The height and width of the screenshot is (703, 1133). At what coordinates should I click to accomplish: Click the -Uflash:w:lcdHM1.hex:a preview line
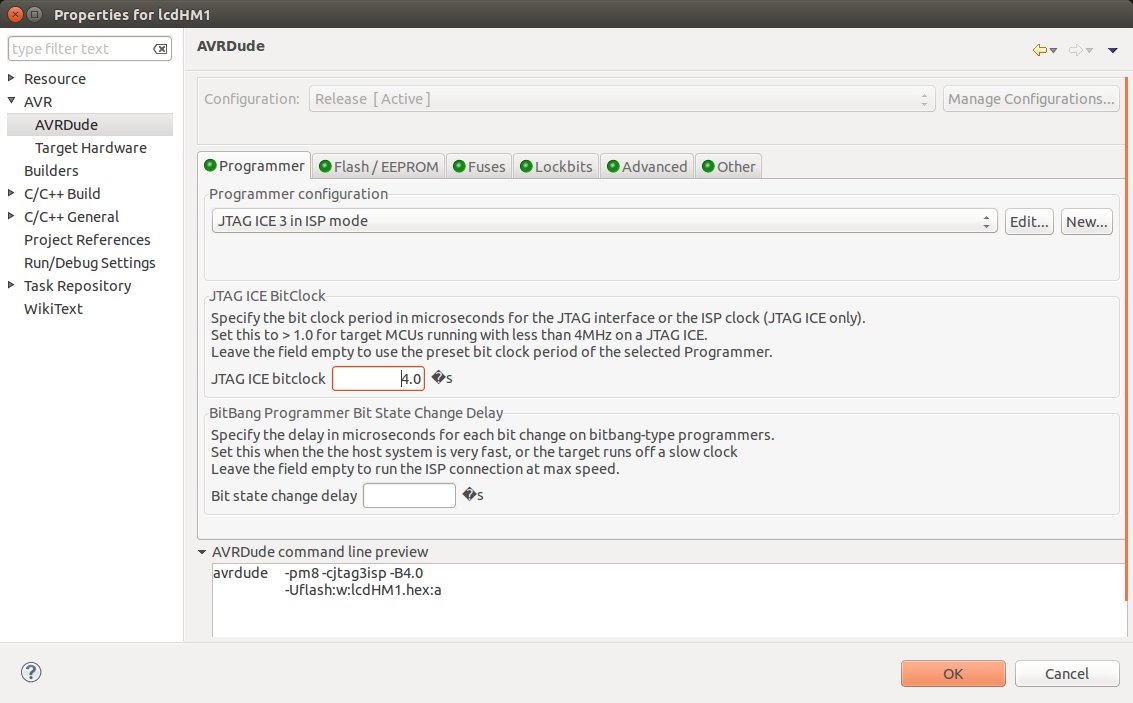click(x=363, y=590)
